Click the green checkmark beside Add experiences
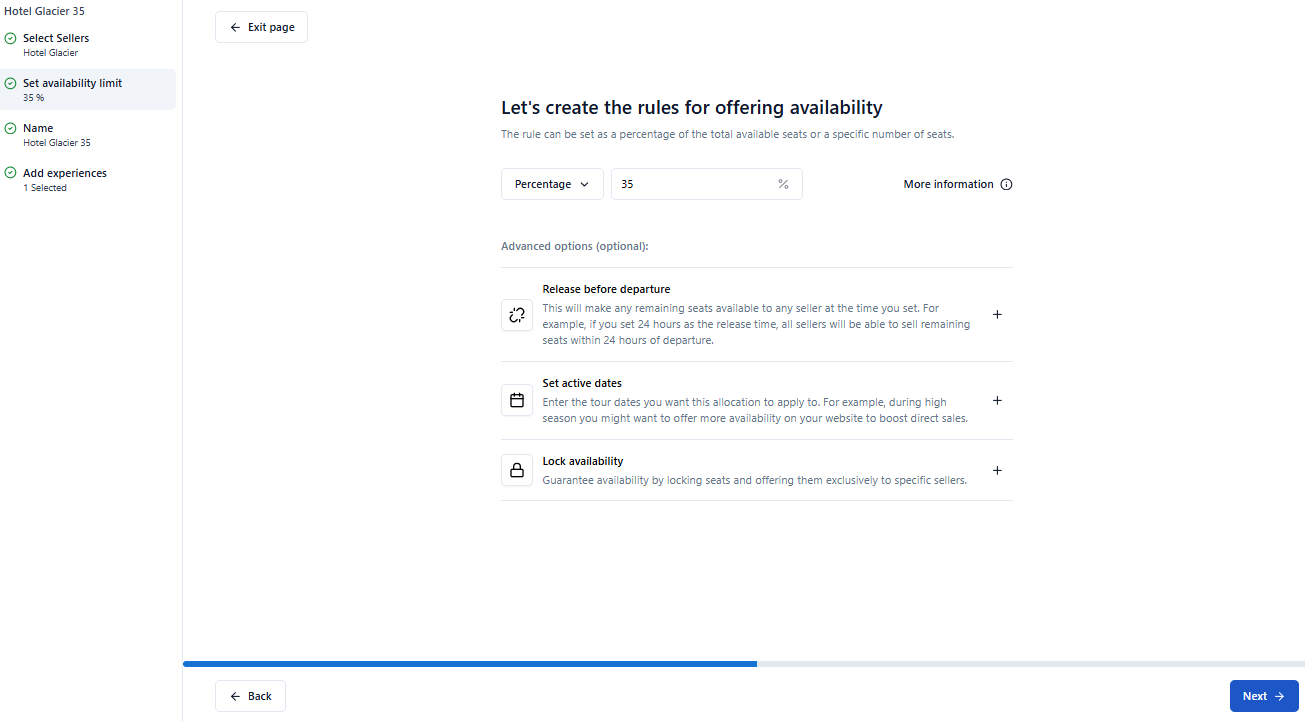The height and width of the screenshot is (722, 1305). 10,173
